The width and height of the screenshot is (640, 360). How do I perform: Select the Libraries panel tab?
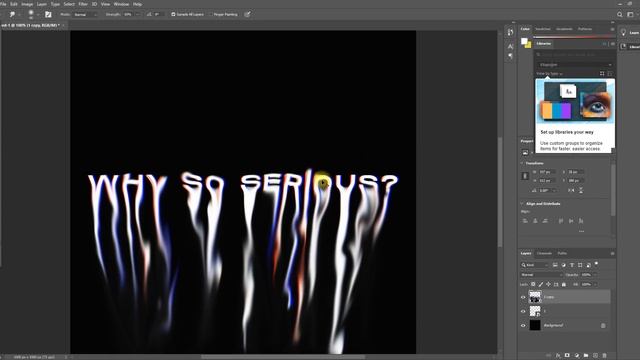coord(544,44)
